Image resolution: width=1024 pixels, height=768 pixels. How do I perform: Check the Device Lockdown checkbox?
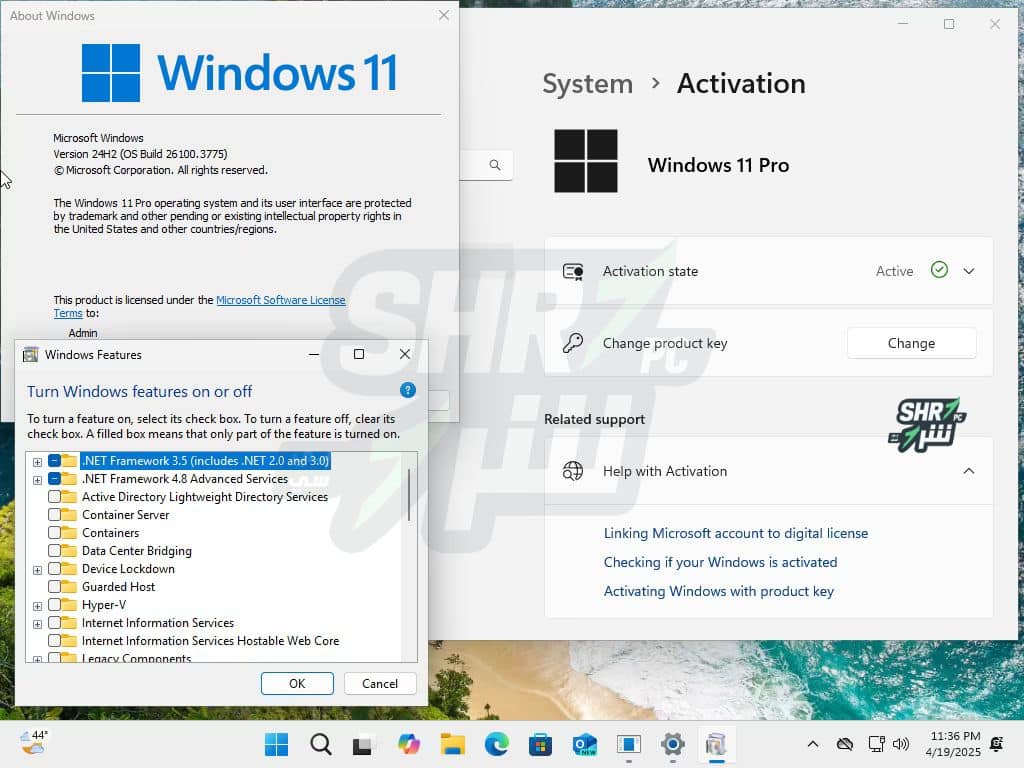pyautogui.click(x=54, y=569)
